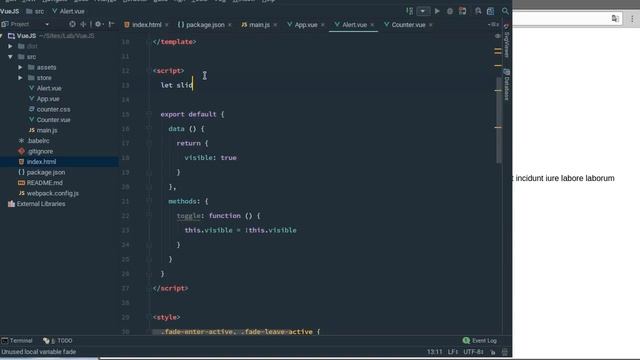The height and width of the screenshot is (360, 640).
Task: Open the Database side tool window
Action: [x=507, y=84]
